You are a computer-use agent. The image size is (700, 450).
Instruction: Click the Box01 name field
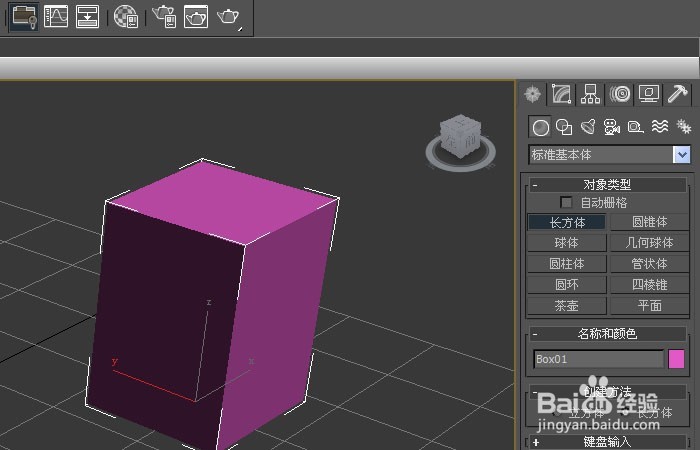[598, 359]
